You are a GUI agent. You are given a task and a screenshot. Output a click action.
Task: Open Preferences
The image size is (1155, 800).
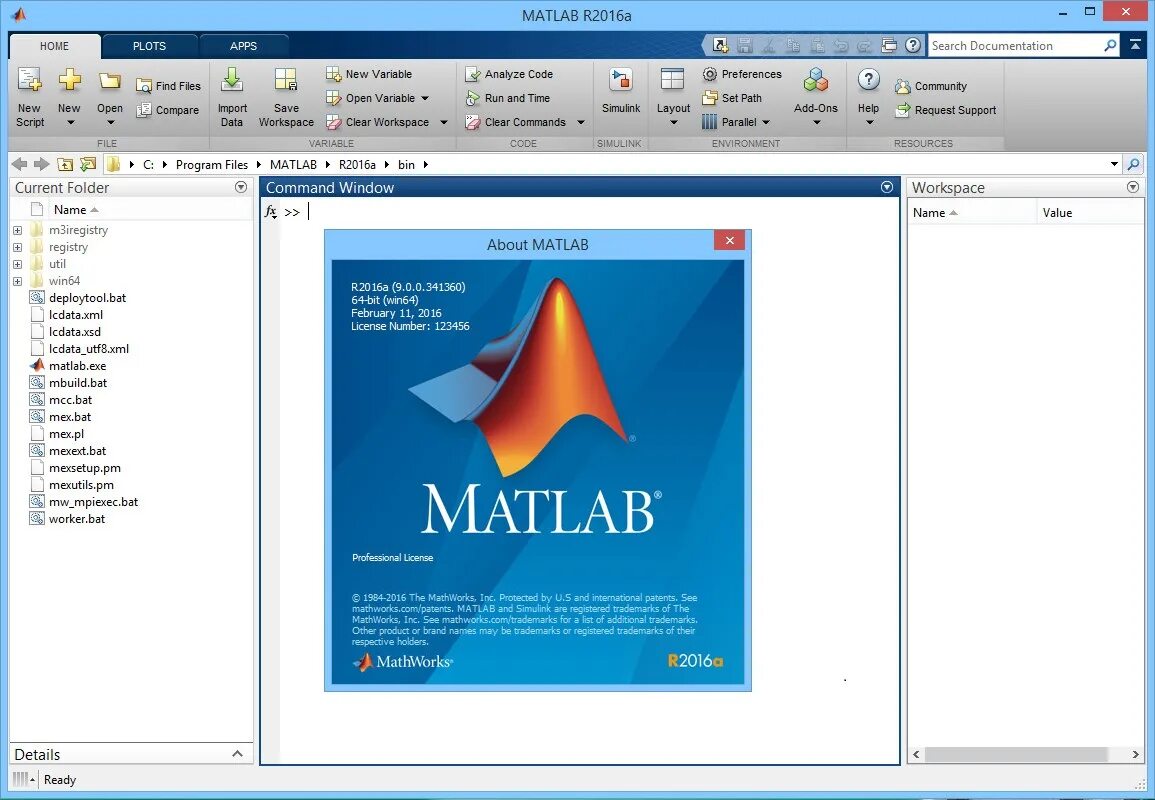click(x=742, y=74)
